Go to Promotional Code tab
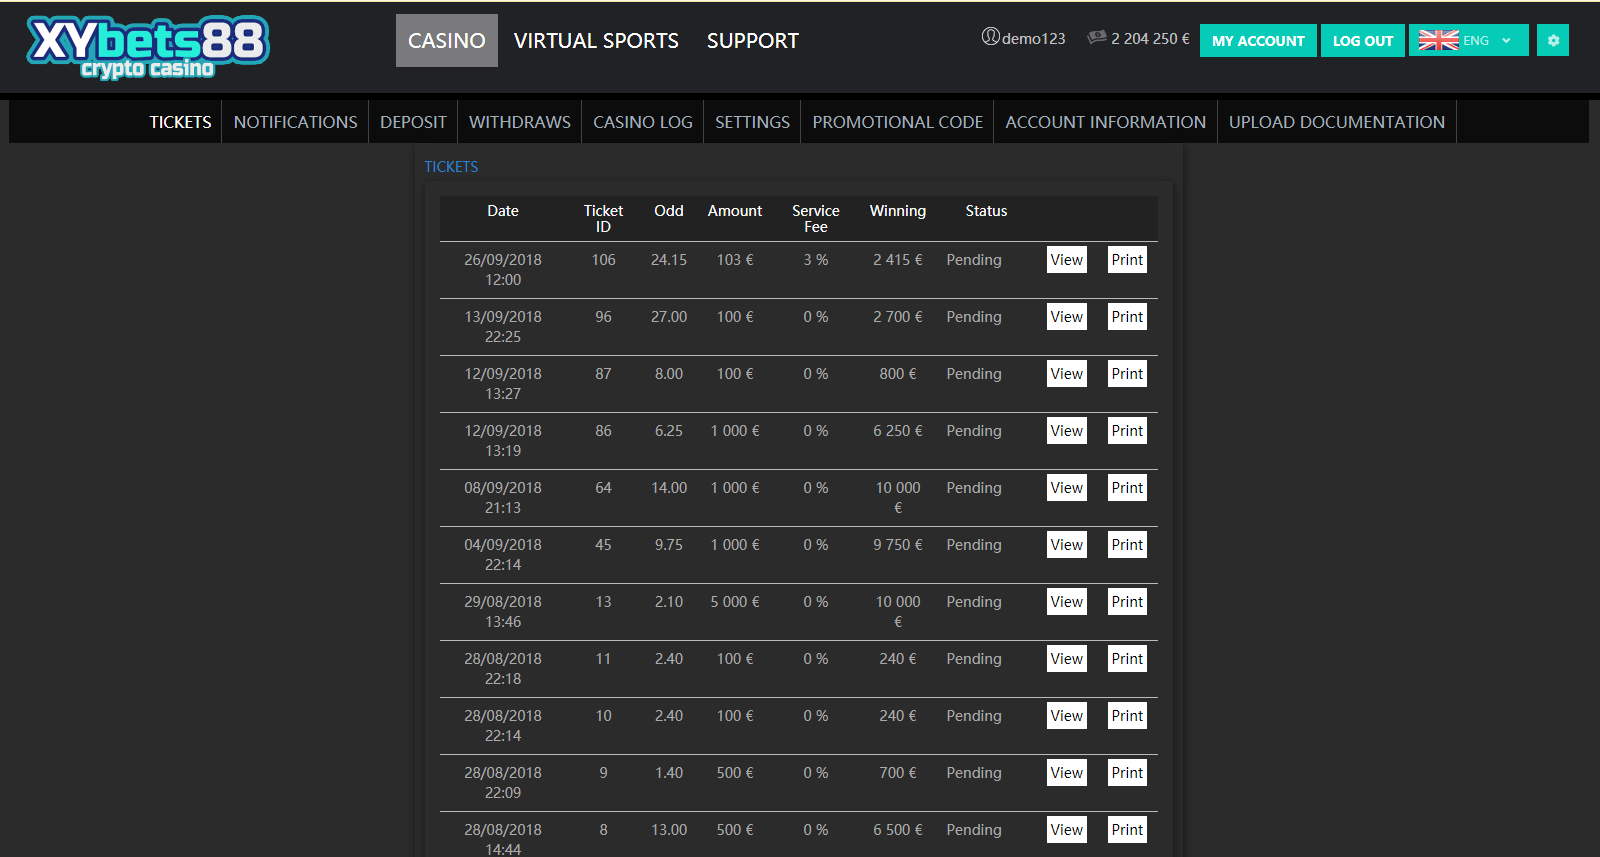Image resolution: width=1600 pixels, height=857 pixels. (x=897, y=122)
